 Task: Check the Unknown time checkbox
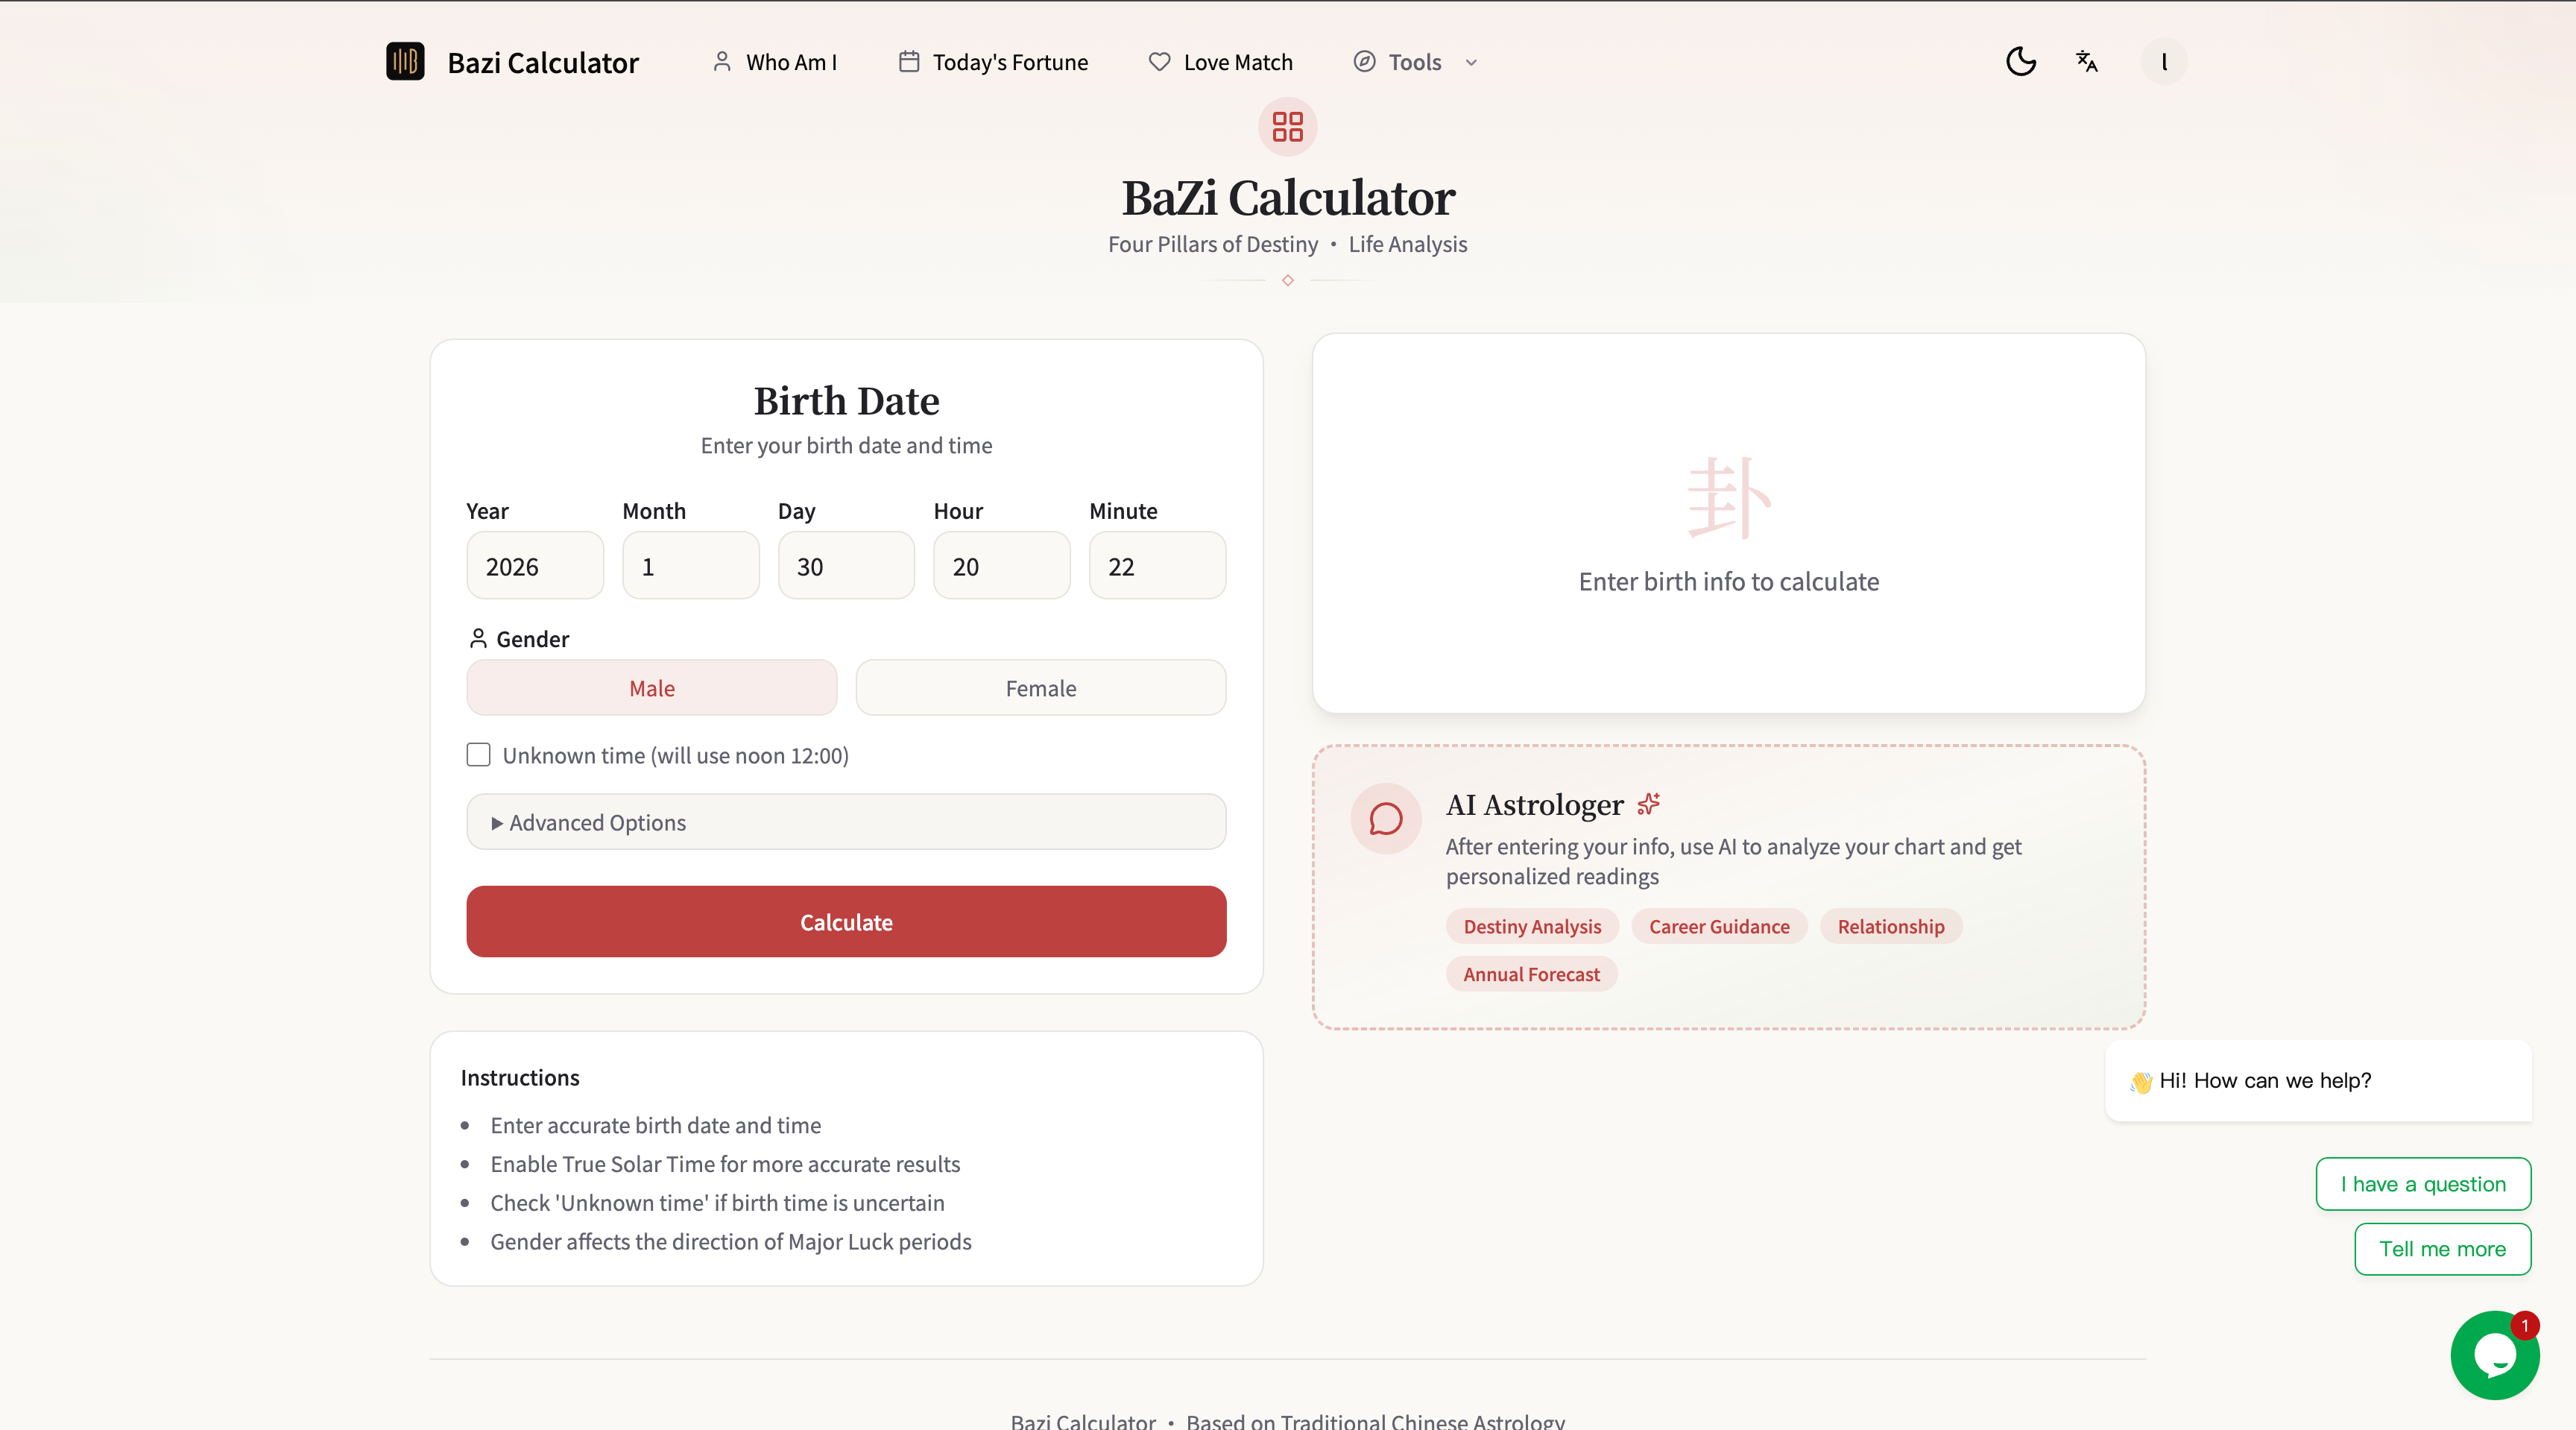tap(478, 755)
